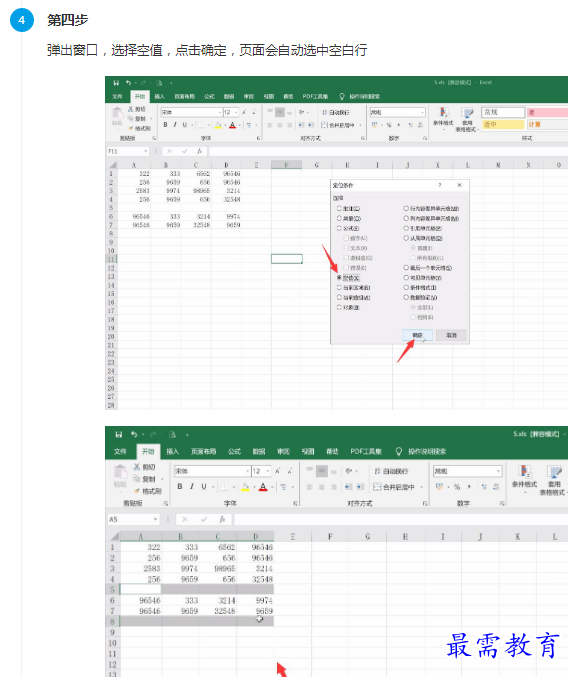Image resolution: width=568 pixels, height=677 pixels.
Task: Click font color A in lower Excel ribbon
Action: point(263,487)
